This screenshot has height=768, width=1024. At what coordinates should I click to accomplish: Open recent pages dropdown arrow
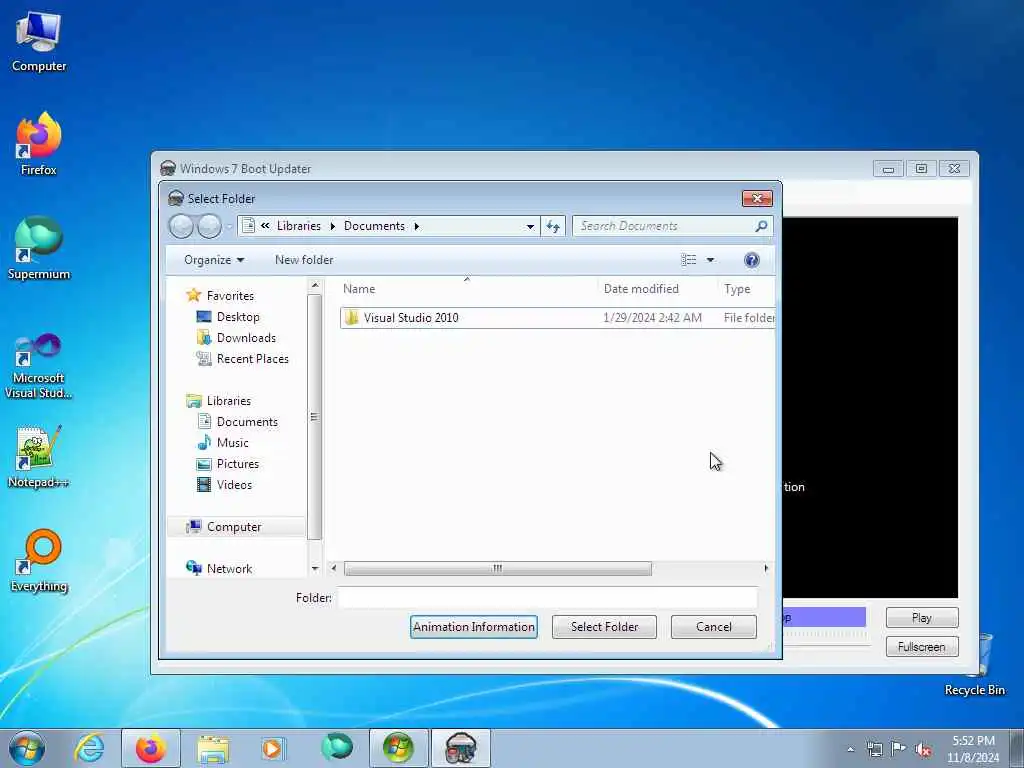click(x=229, y=227)
